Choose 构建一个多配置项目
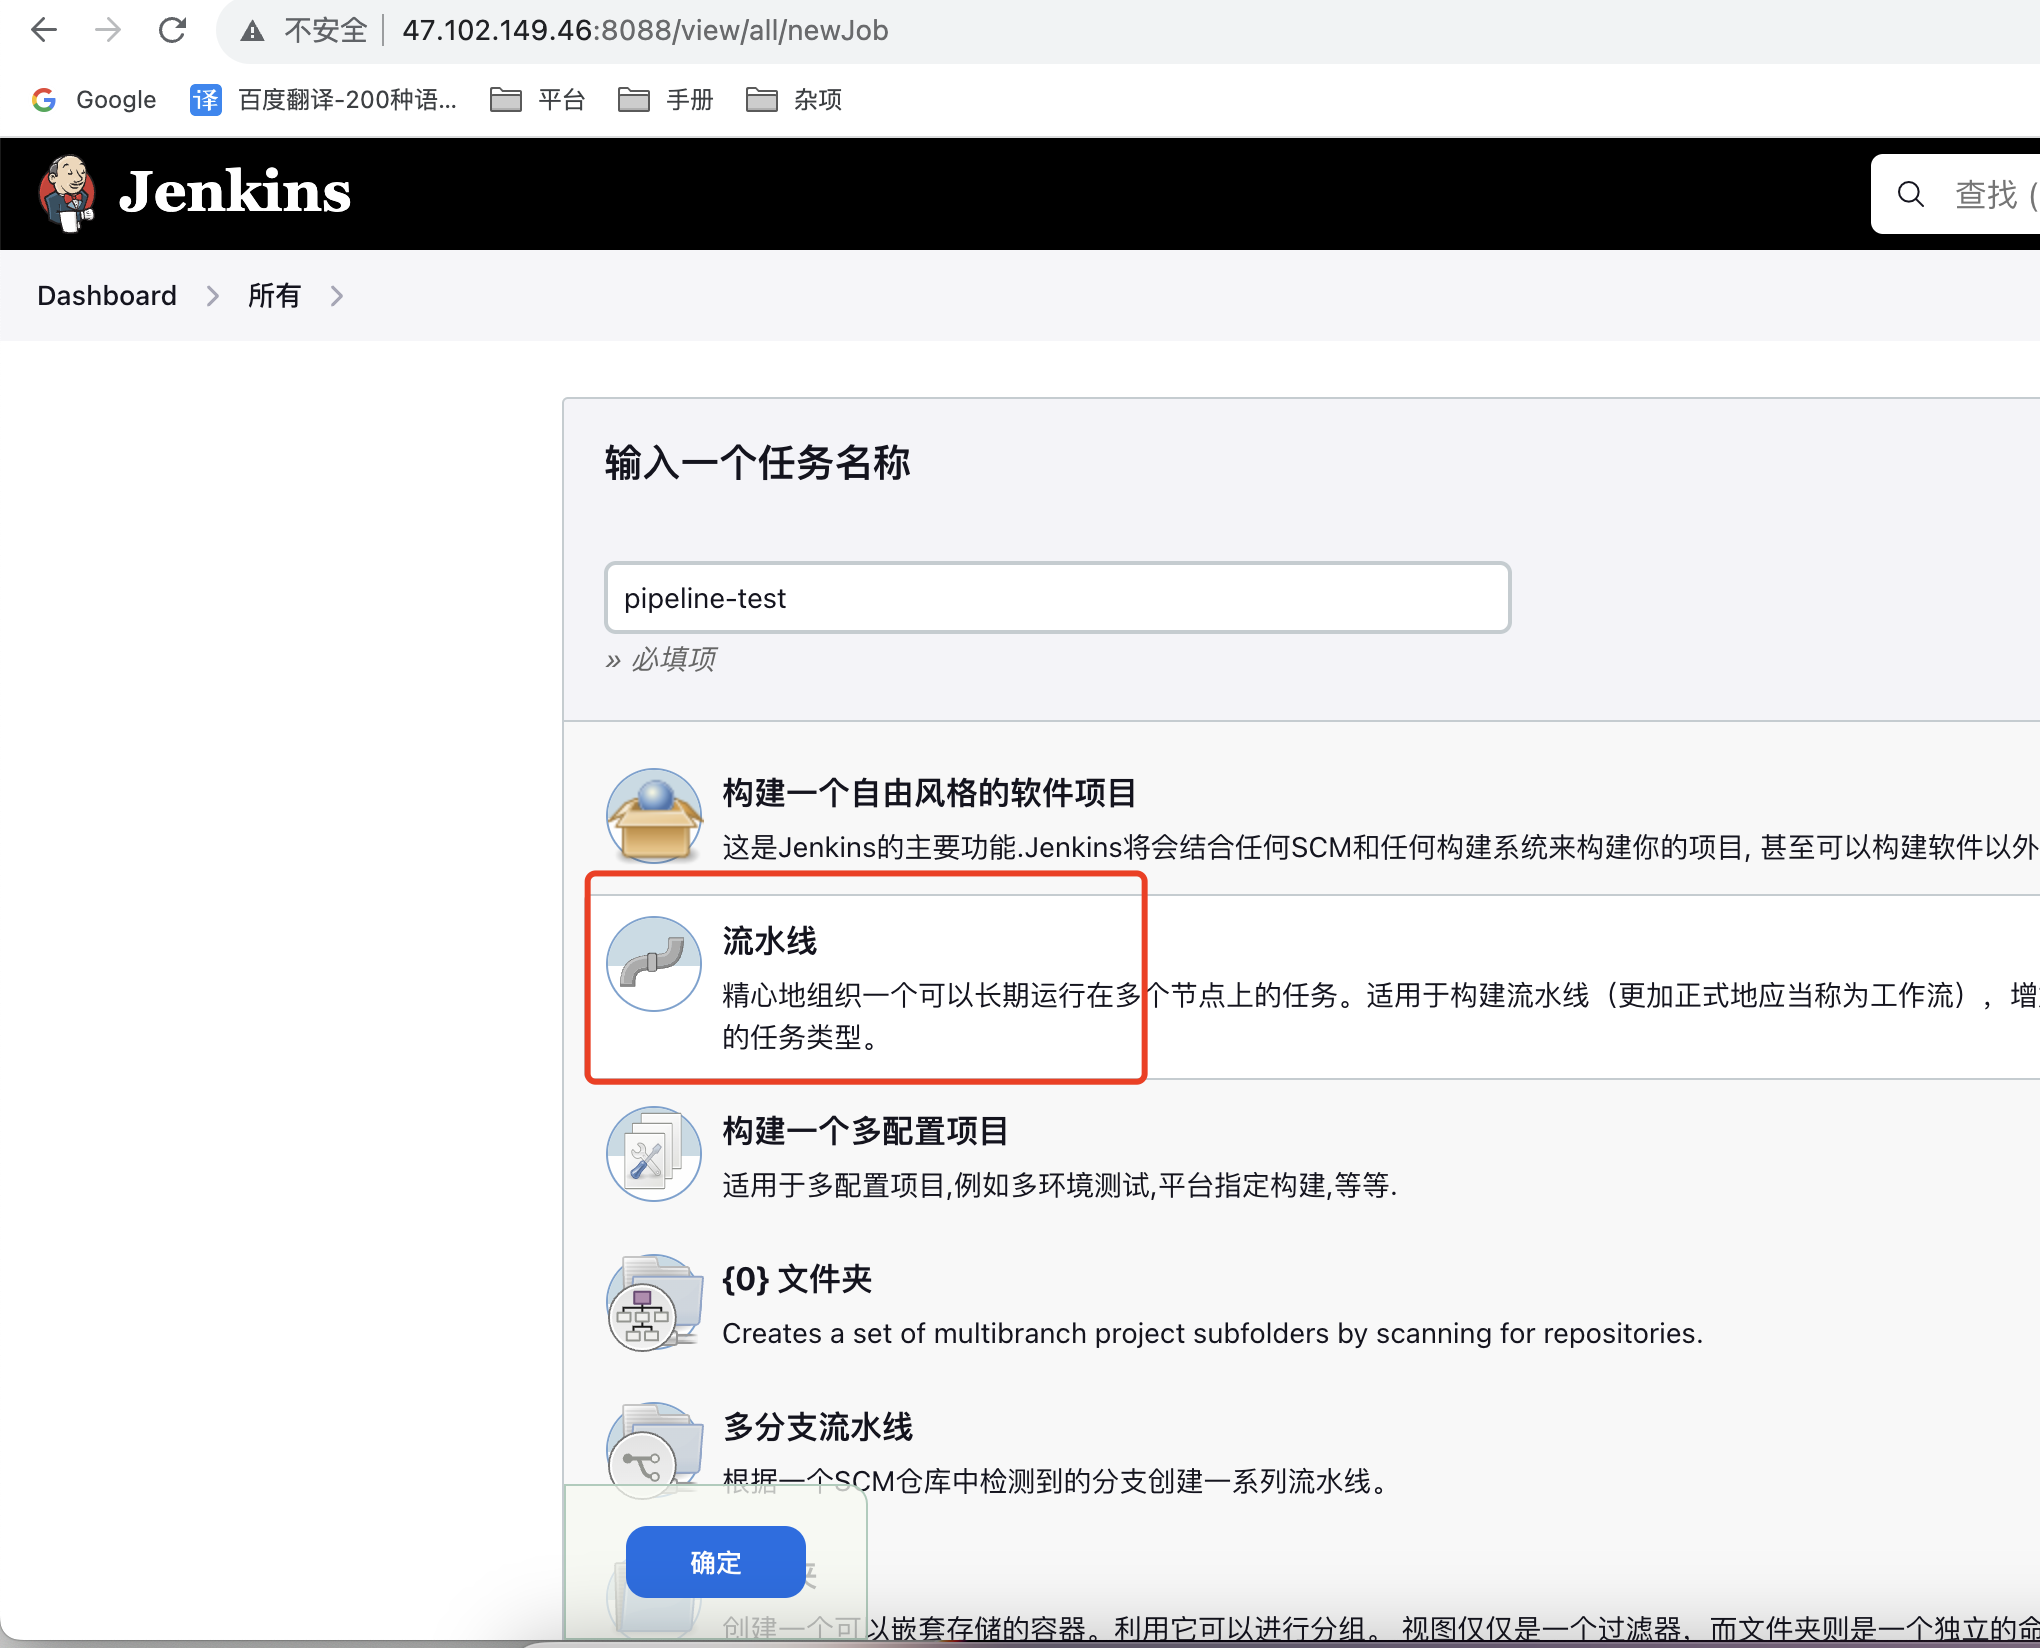 click(865, 1131)
